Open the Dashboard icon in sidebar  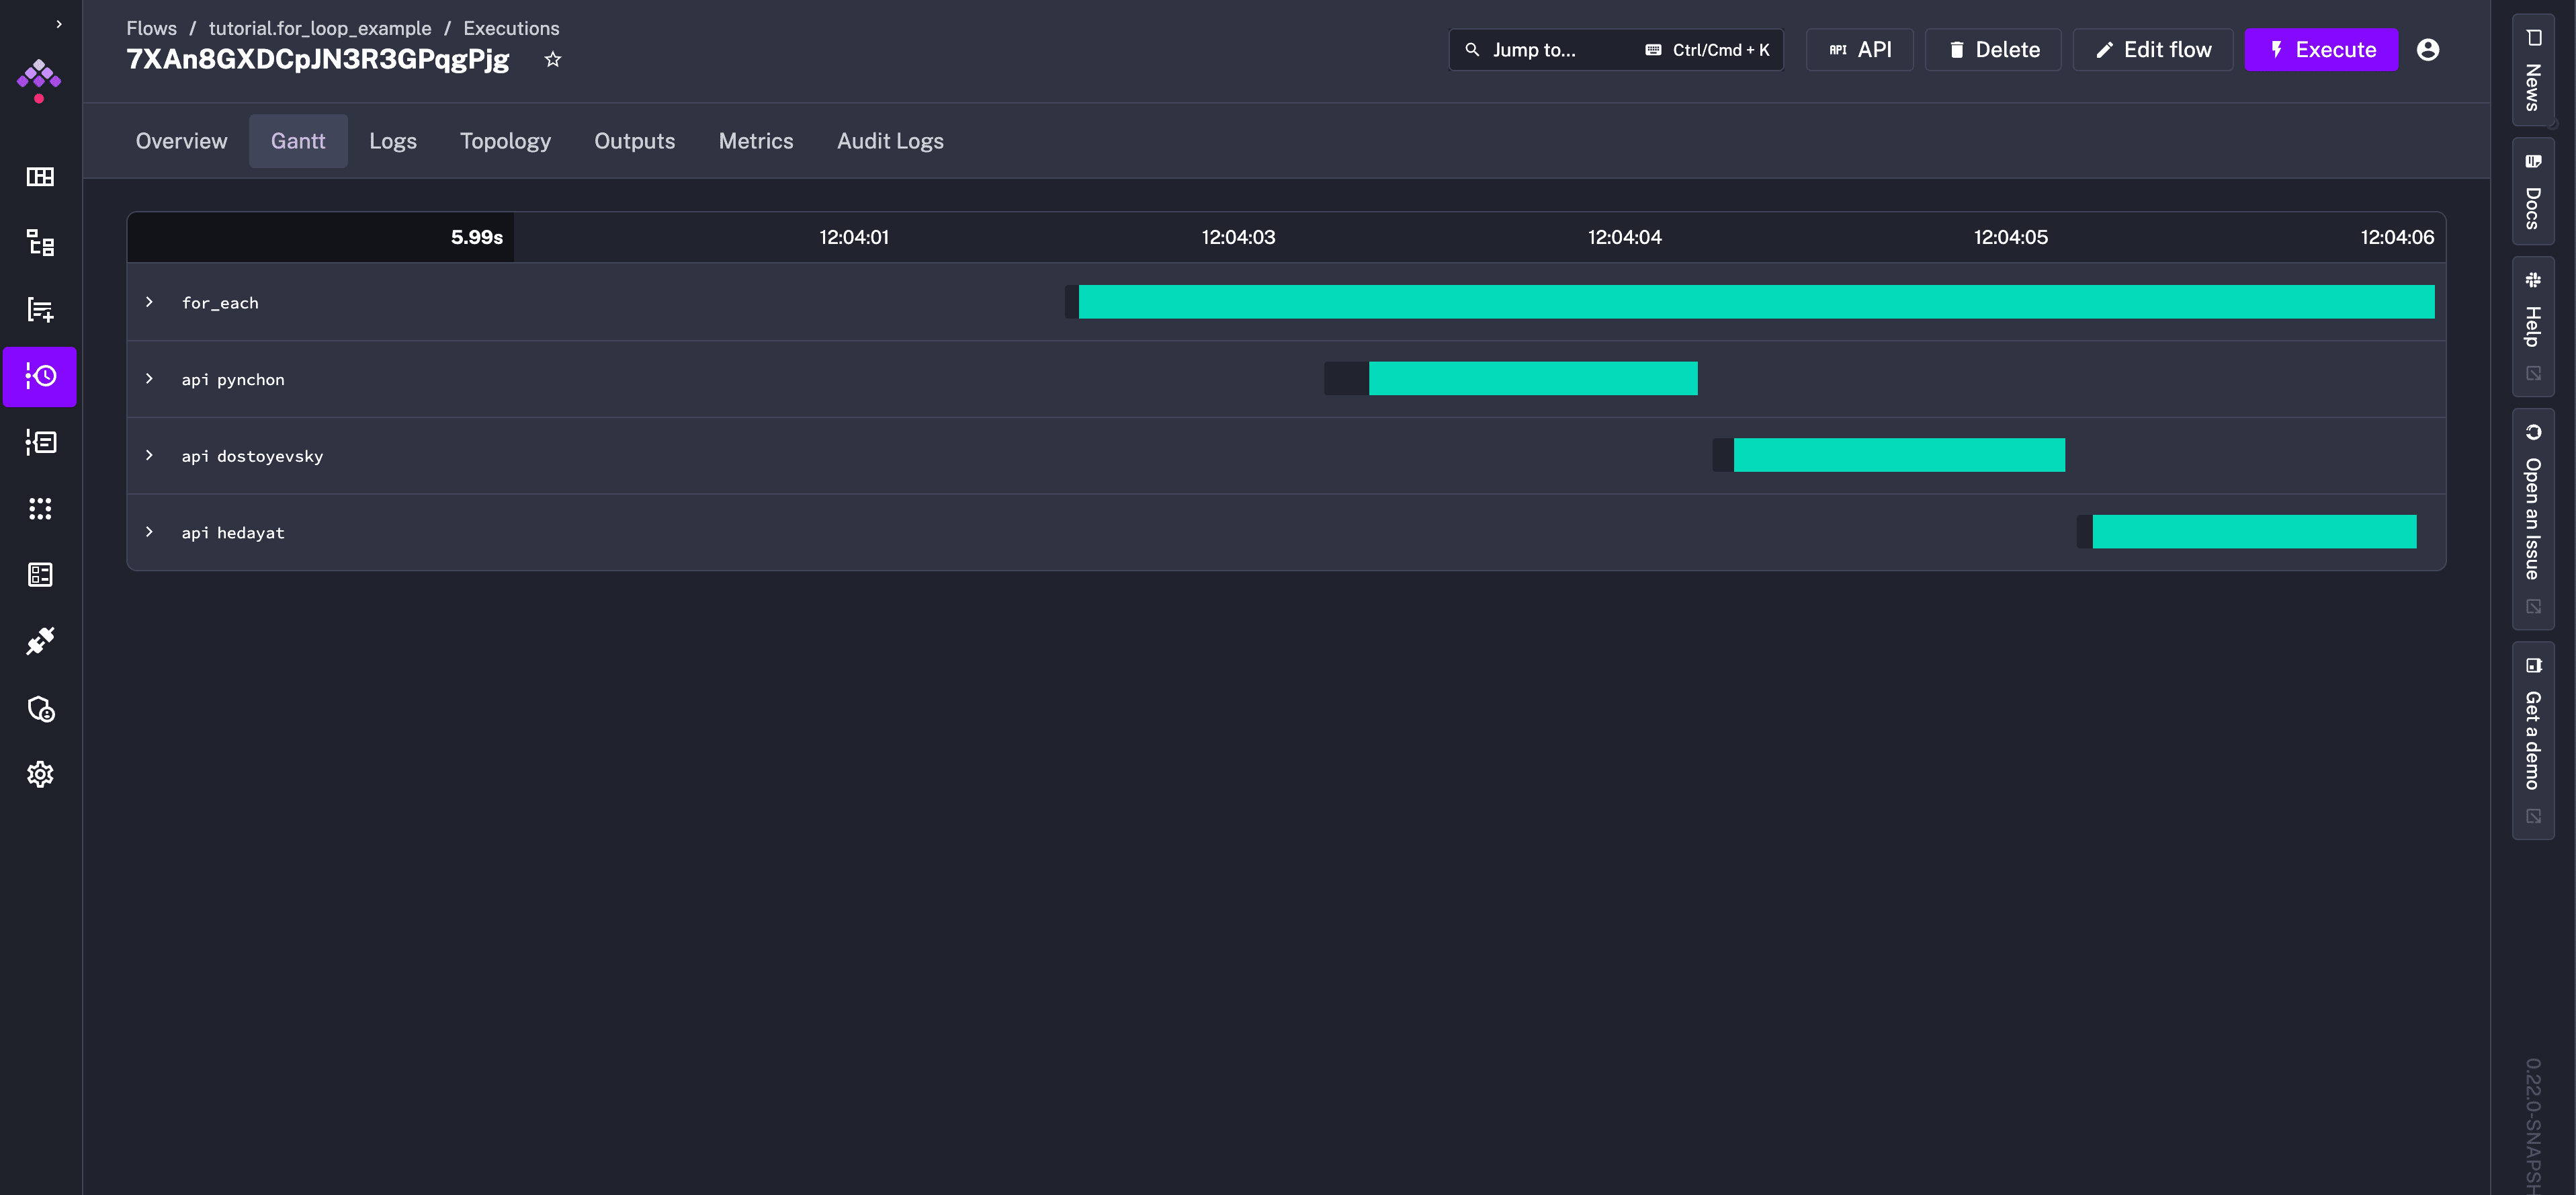pyautogui.click(x=40, y=177)
